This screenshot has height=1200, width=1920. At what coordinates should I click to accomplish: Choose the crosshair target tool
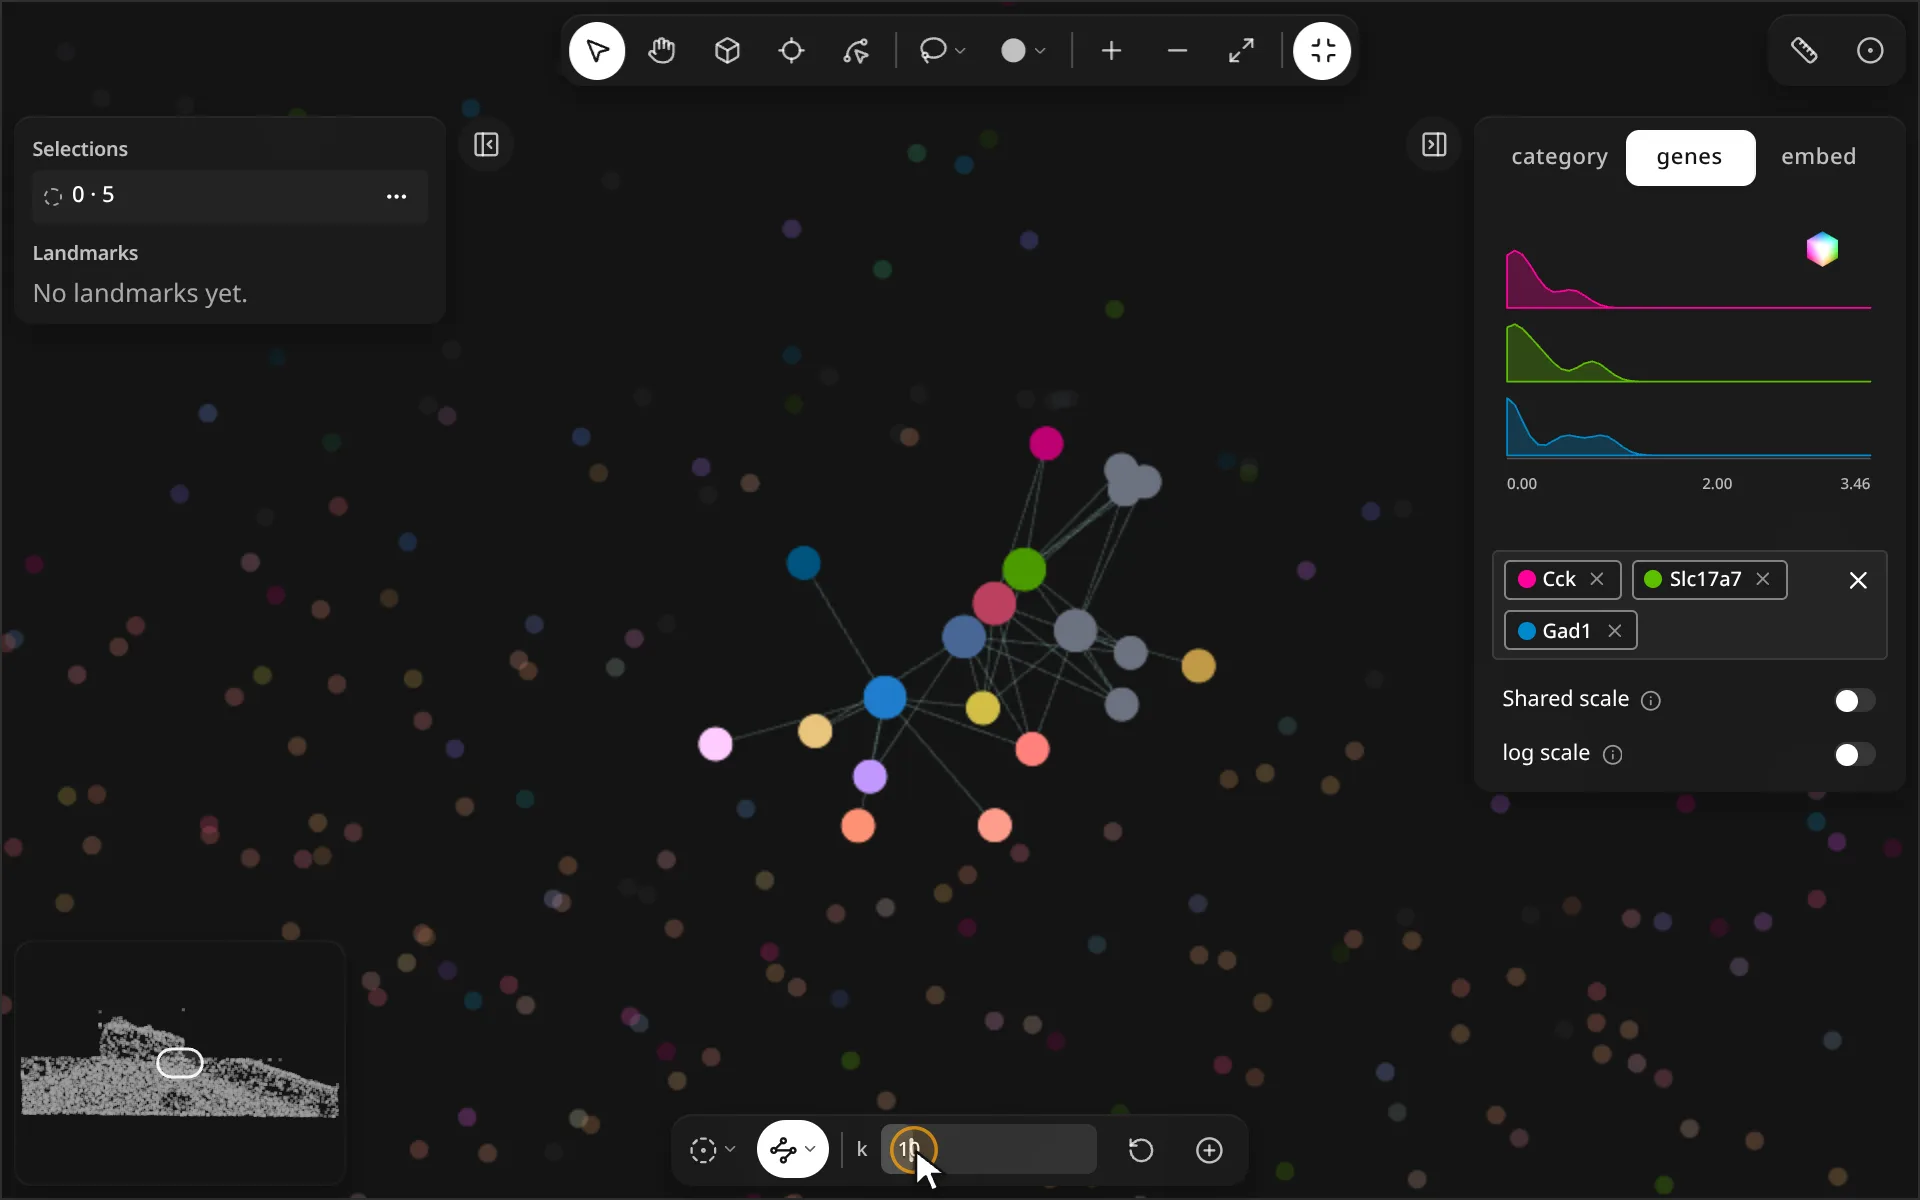click(791, 51)
